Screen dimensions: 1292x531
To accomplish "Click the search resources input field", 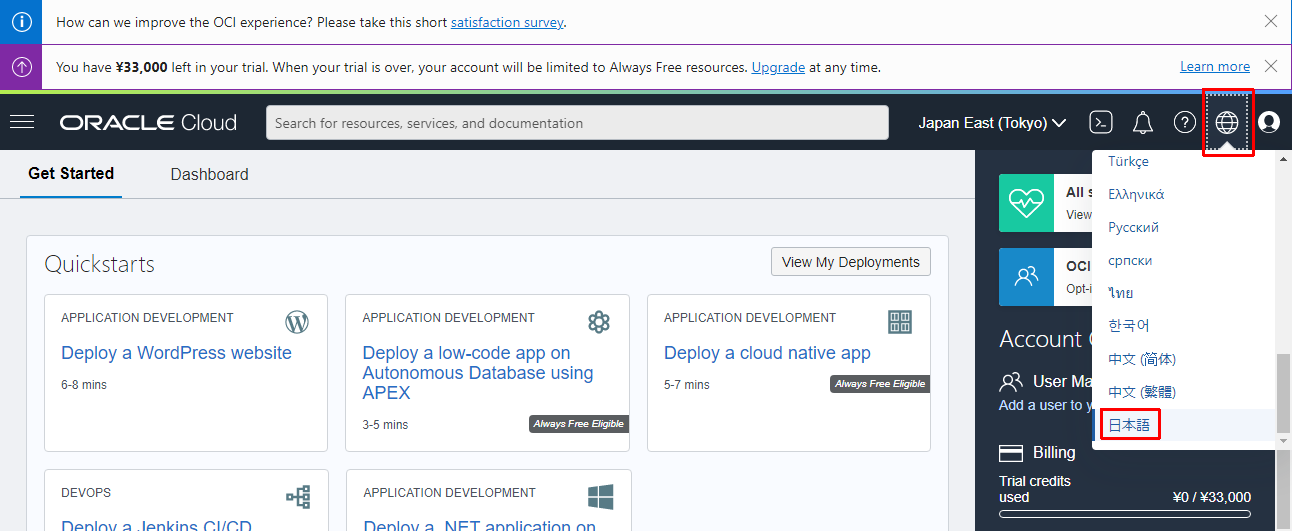I will [x=577, y=123].
